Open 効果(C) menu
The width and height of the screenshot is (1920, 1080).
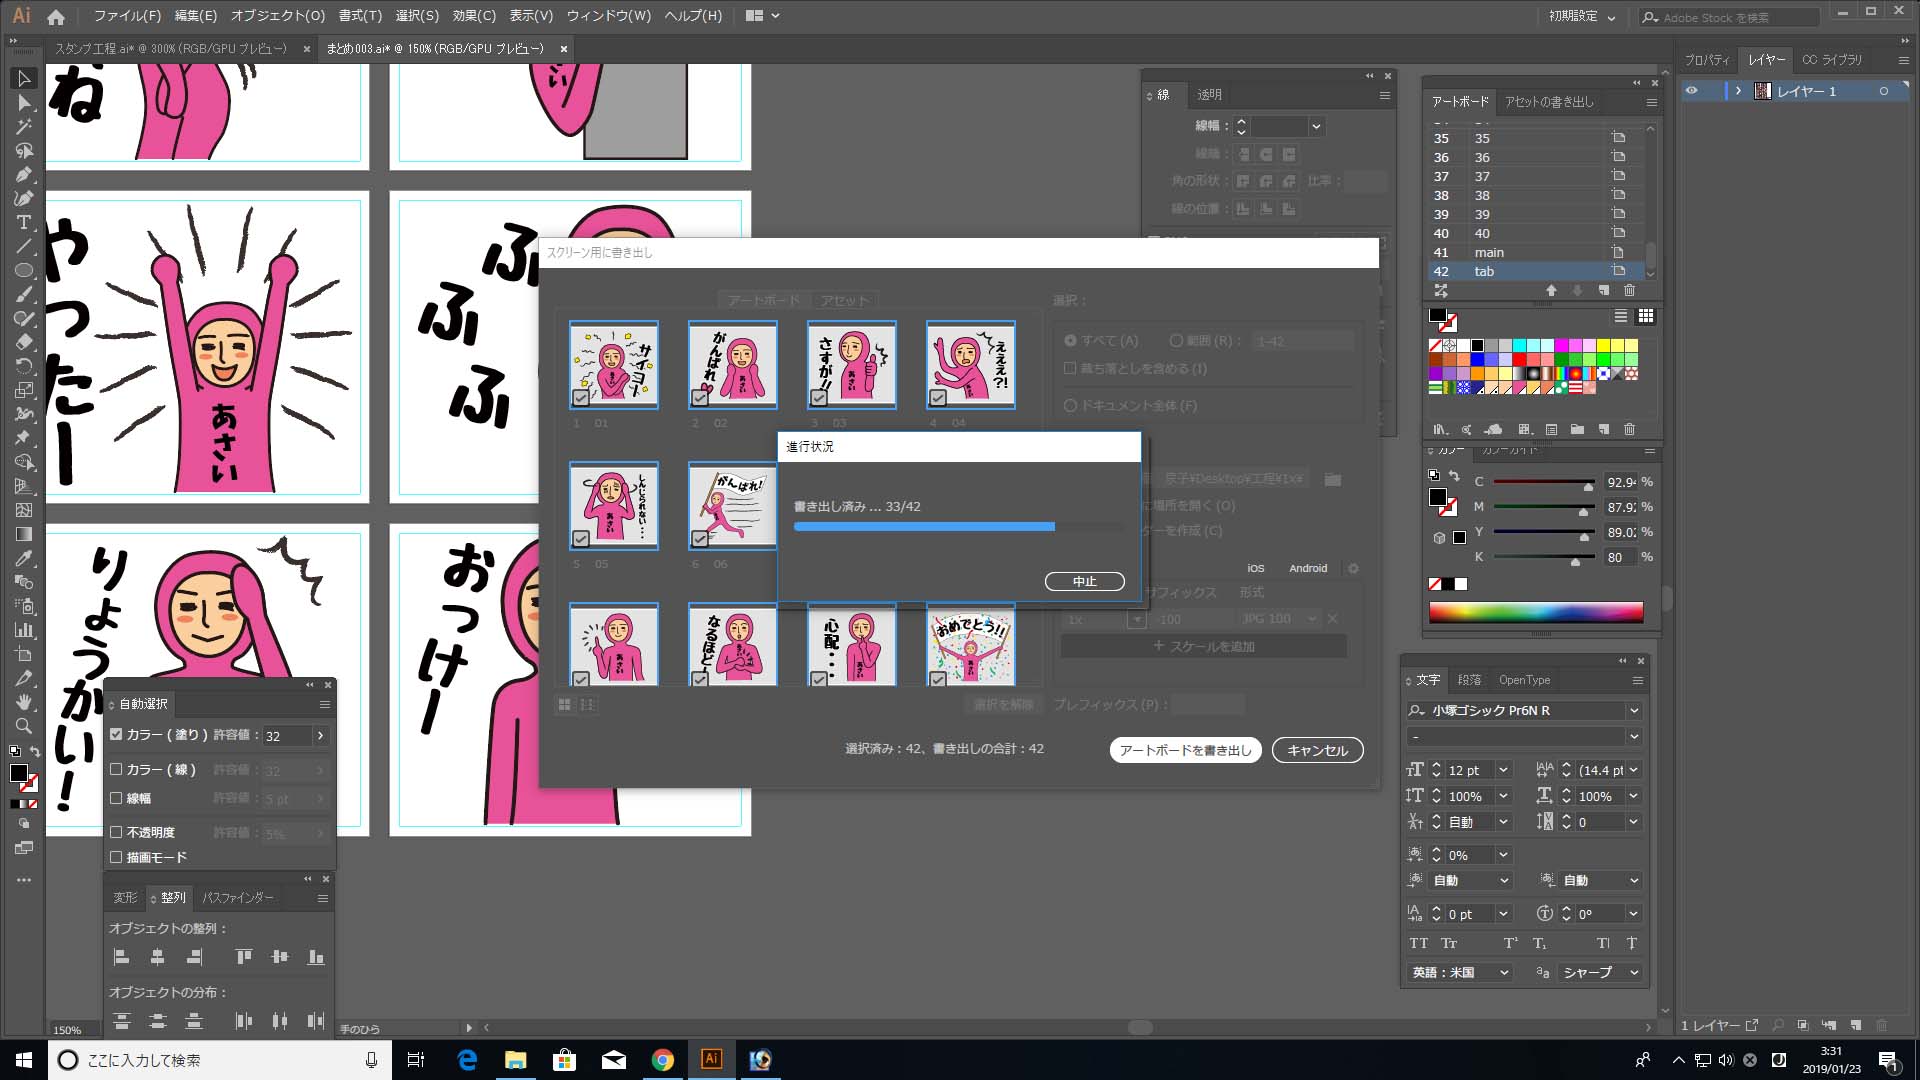(x=474, y=16)
